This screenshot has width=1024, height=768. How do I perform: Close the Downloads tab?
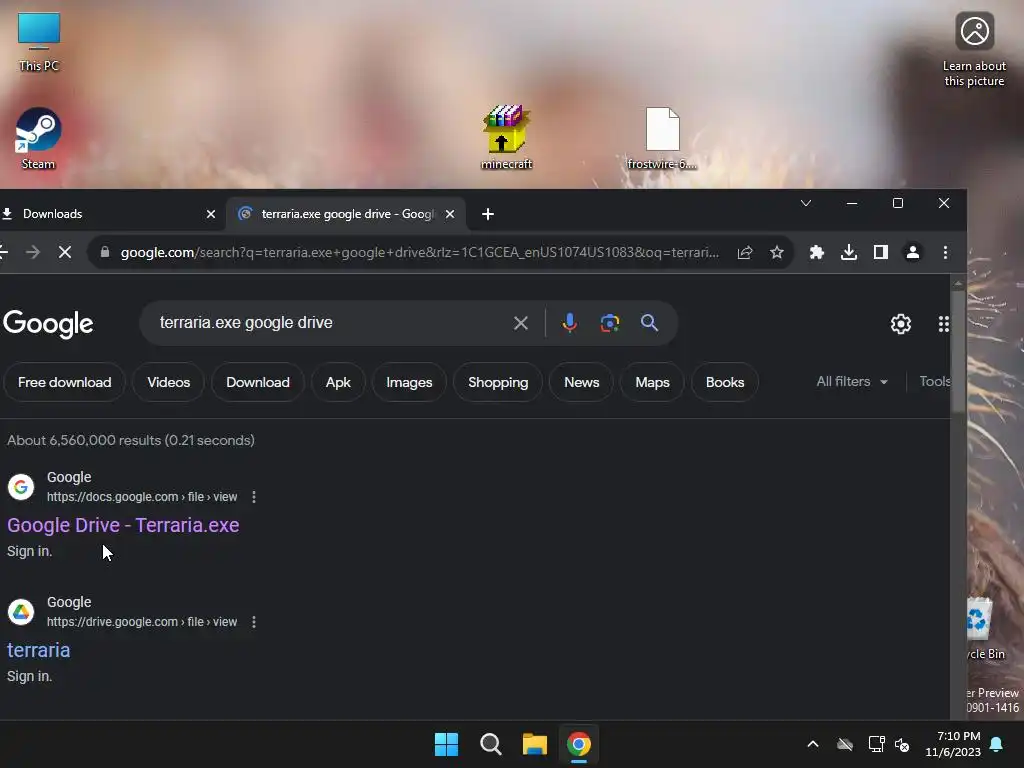click(x=210, y=214)
